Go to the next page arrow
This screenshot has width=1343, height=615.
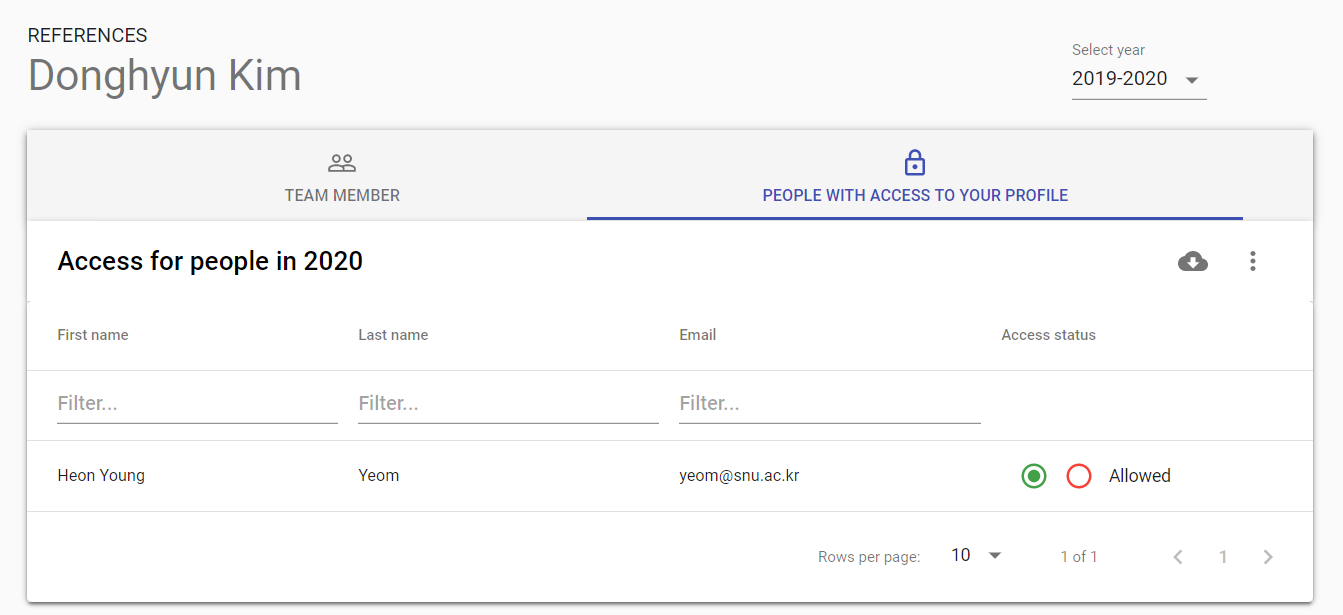point(1268,557)
